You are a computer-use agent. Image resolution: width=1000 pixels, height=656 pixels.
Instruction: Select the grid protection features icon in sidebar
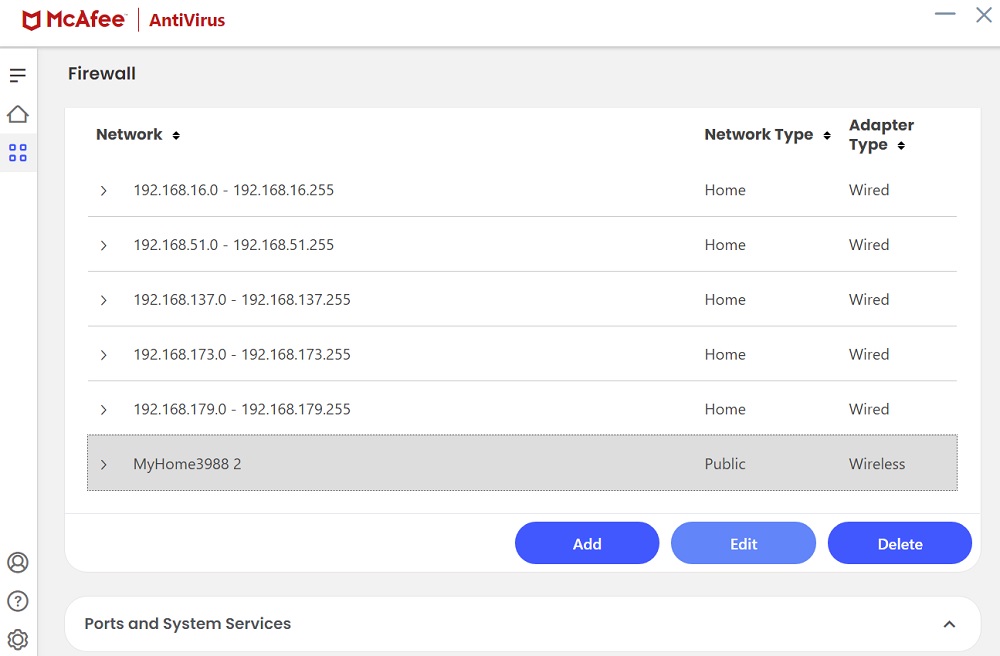(x=17, y=152)
